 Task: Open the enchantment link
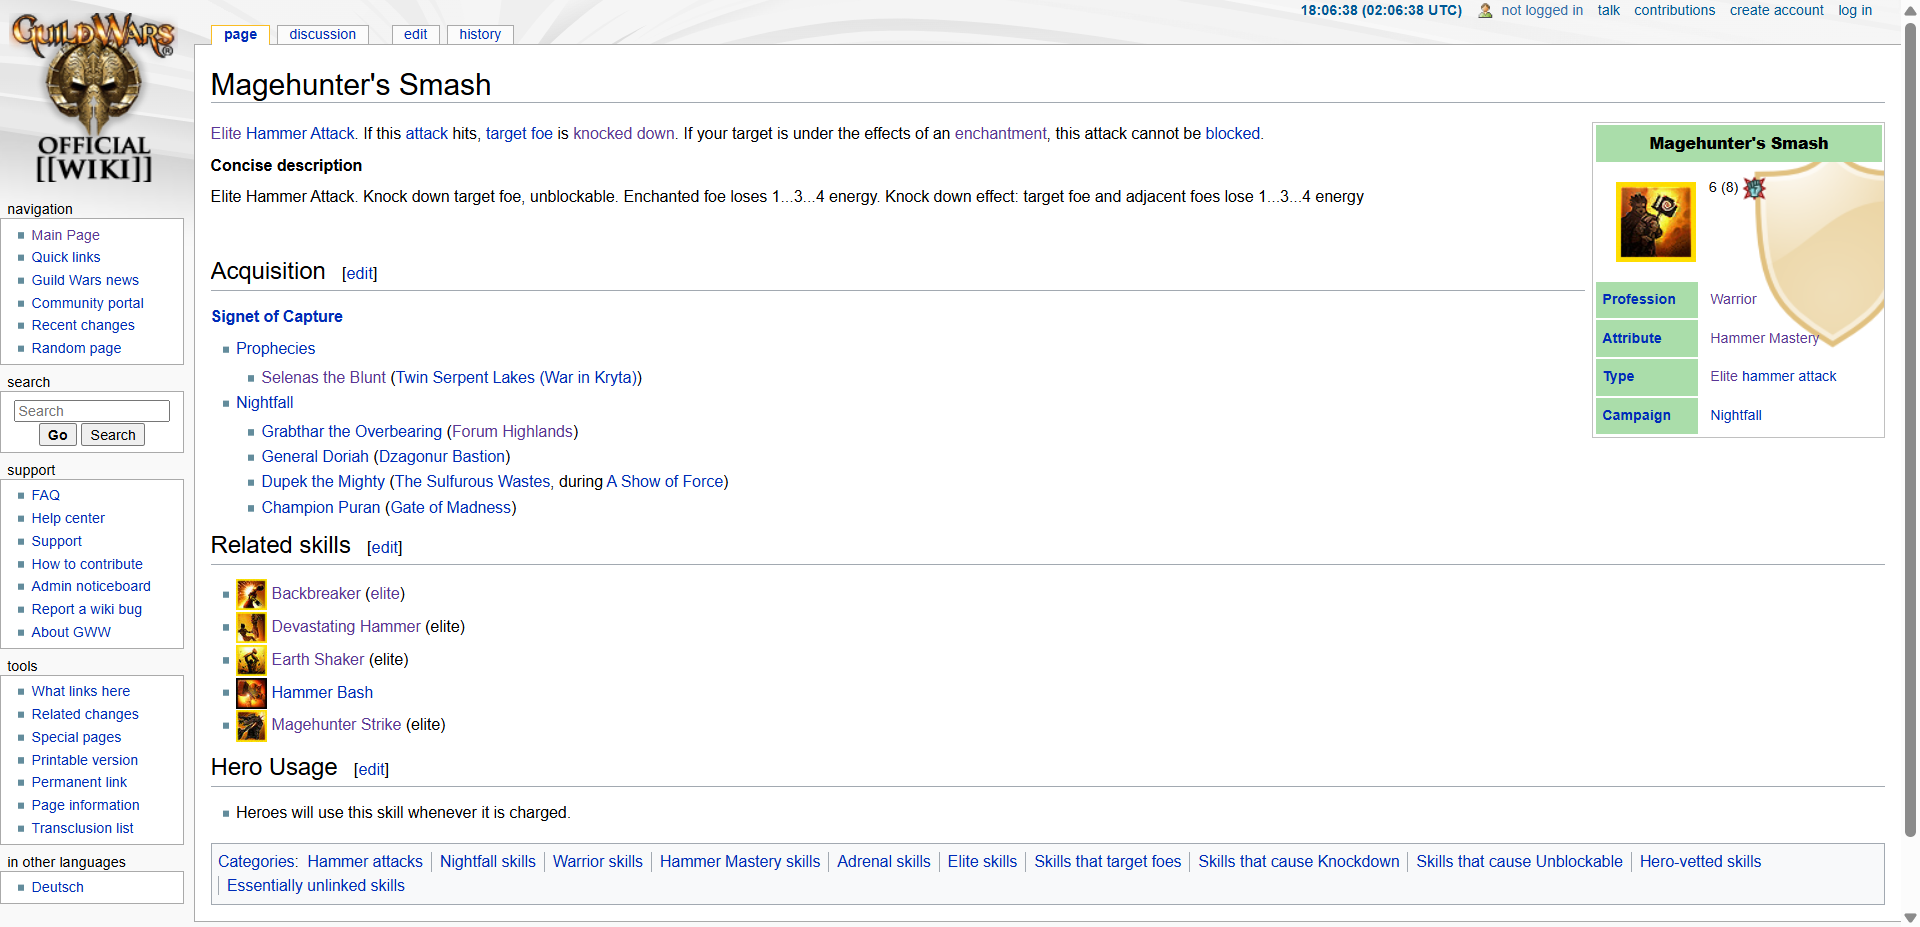[1000, 133]
